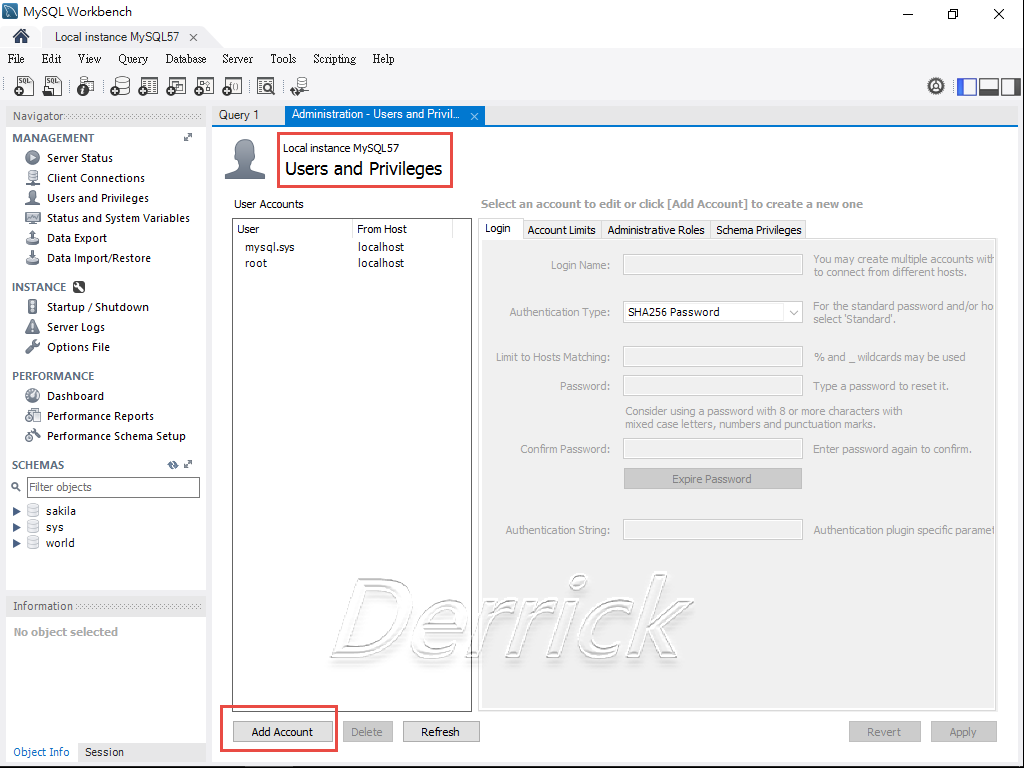Screen dimensions: 1024x768
Task: Toggle the bottom output panel
Action: click(989, 86)
